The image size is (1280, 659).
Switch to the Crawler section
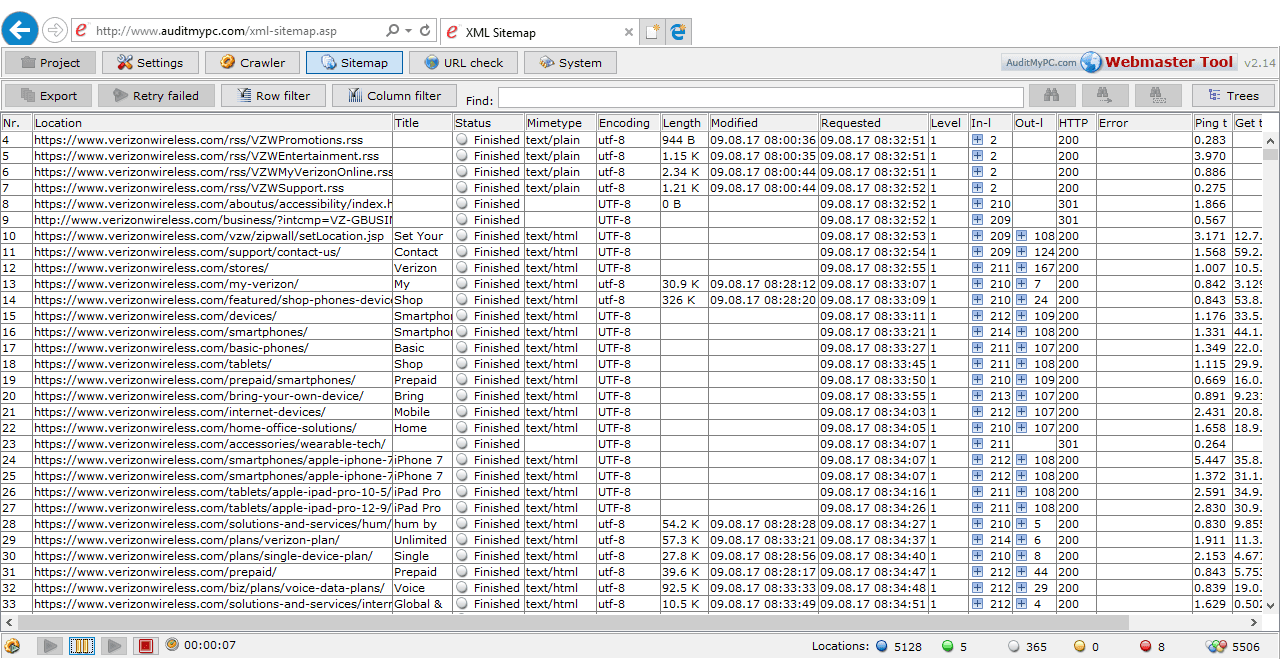pyautogui.click(x=253, y=63)
